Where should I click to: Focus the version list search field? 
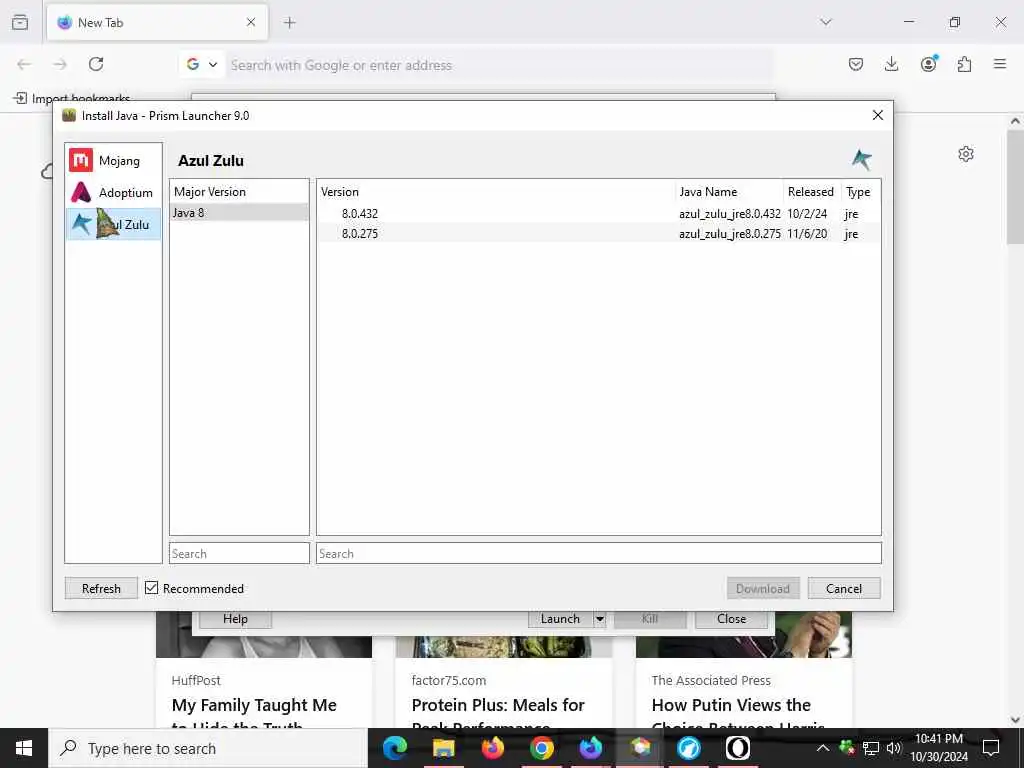(599, 553)
